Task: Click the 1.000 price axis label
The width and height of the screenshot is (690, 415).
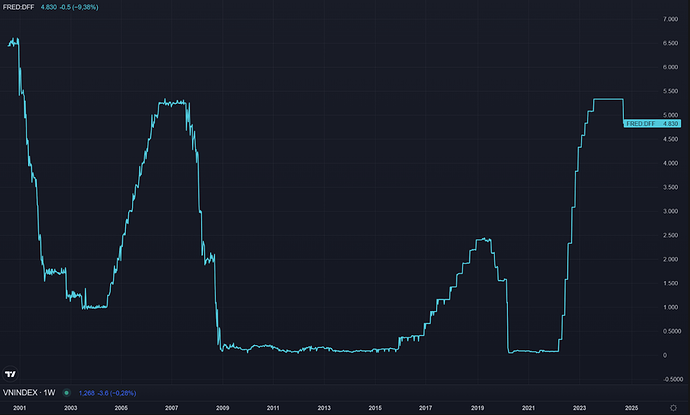Action: pyautogui.click(x=670, y=307)
